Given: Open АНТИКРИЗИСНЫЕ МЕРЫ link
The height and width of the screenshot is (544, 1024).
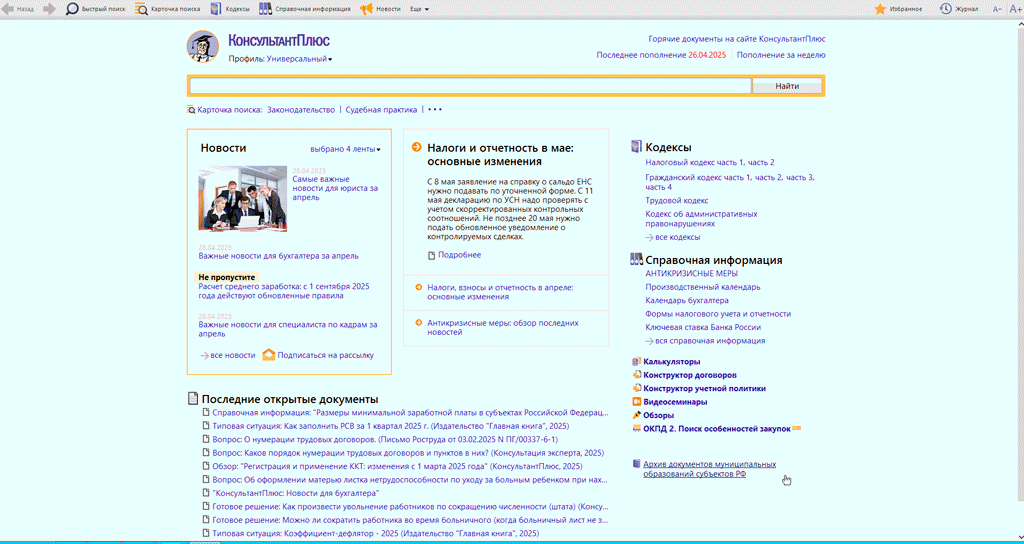Looking at the screenshot, I should coord(692,273).
